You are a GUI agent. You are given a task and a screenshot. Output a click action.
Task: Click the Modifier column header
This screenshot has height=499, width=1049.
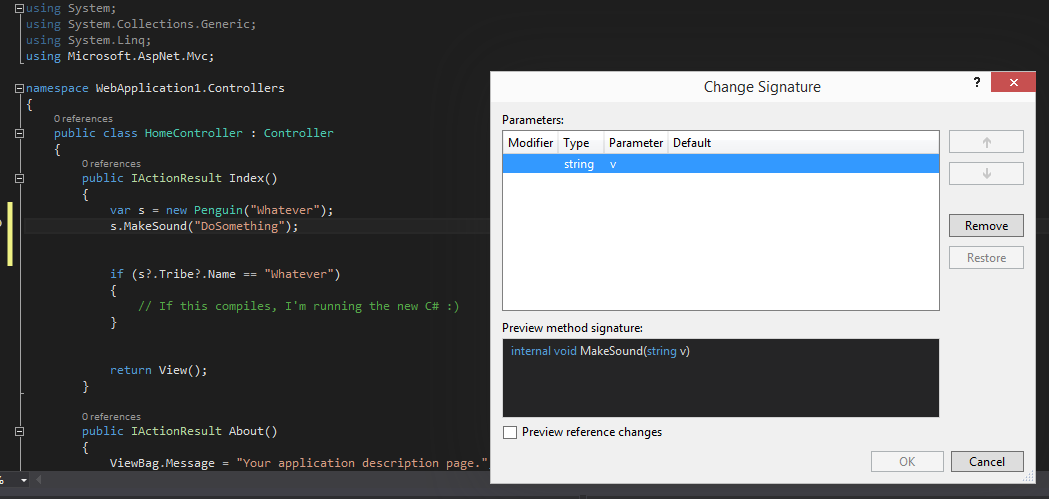tap(530, 143)
